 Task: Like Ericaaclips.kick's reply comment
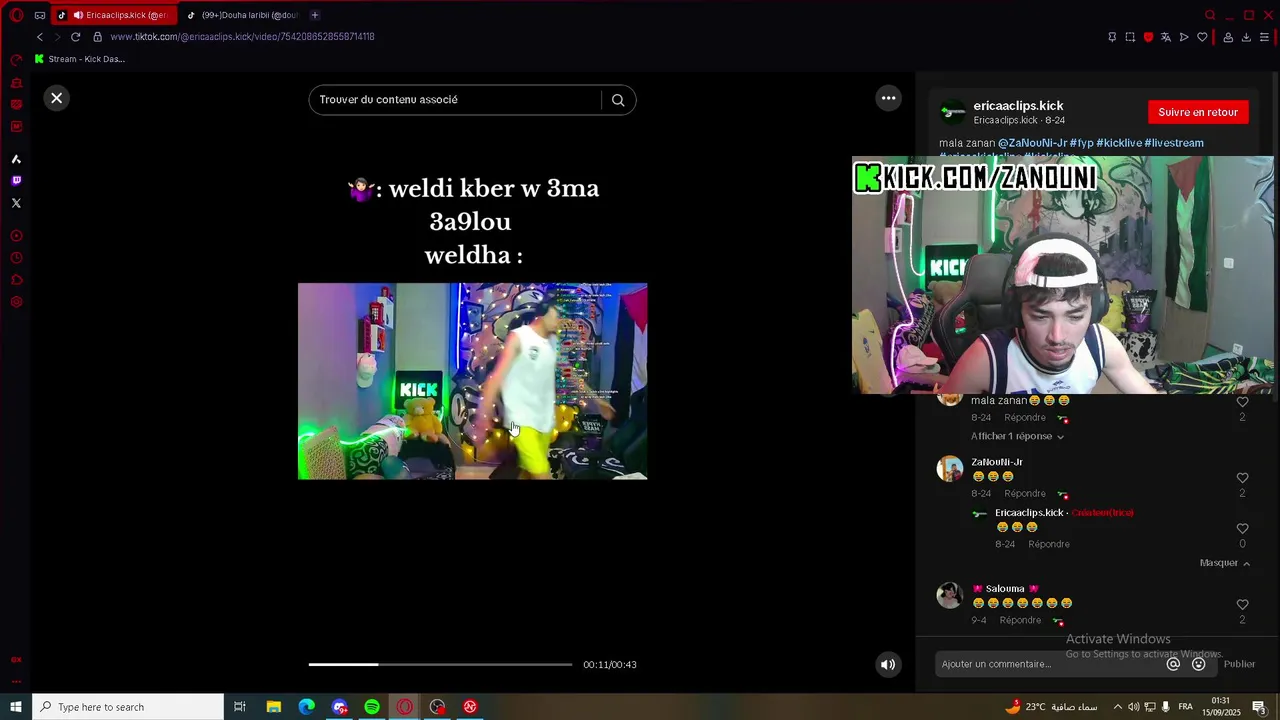[x=1242, y=529]
